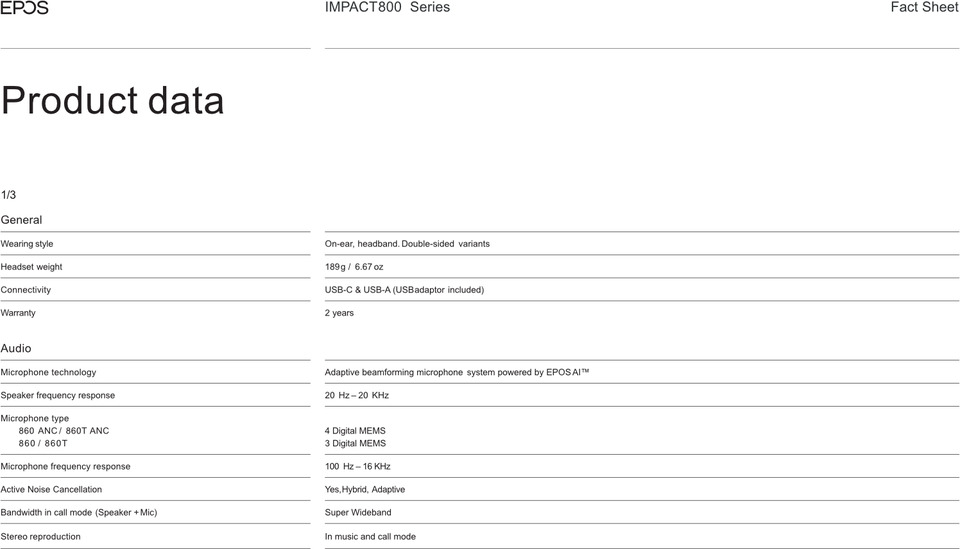Click the 4 Digital MEMS value
The height and width of the screenshot is (549, 960).
355,431
